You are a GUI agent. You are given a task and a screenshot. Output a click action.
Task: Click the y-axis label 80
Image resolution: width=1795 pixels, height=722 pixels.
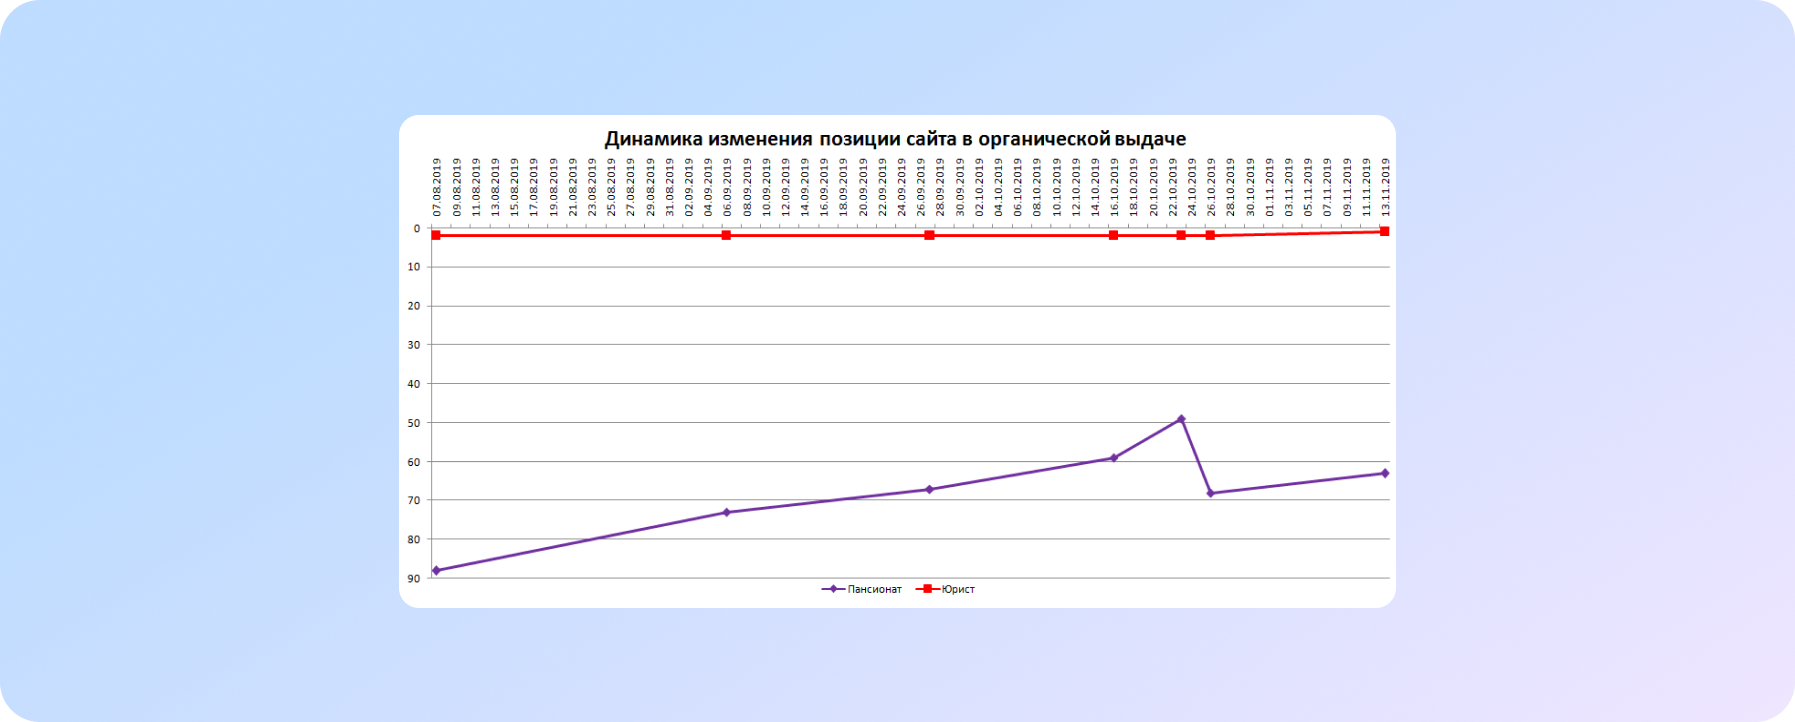click(414, 540)
